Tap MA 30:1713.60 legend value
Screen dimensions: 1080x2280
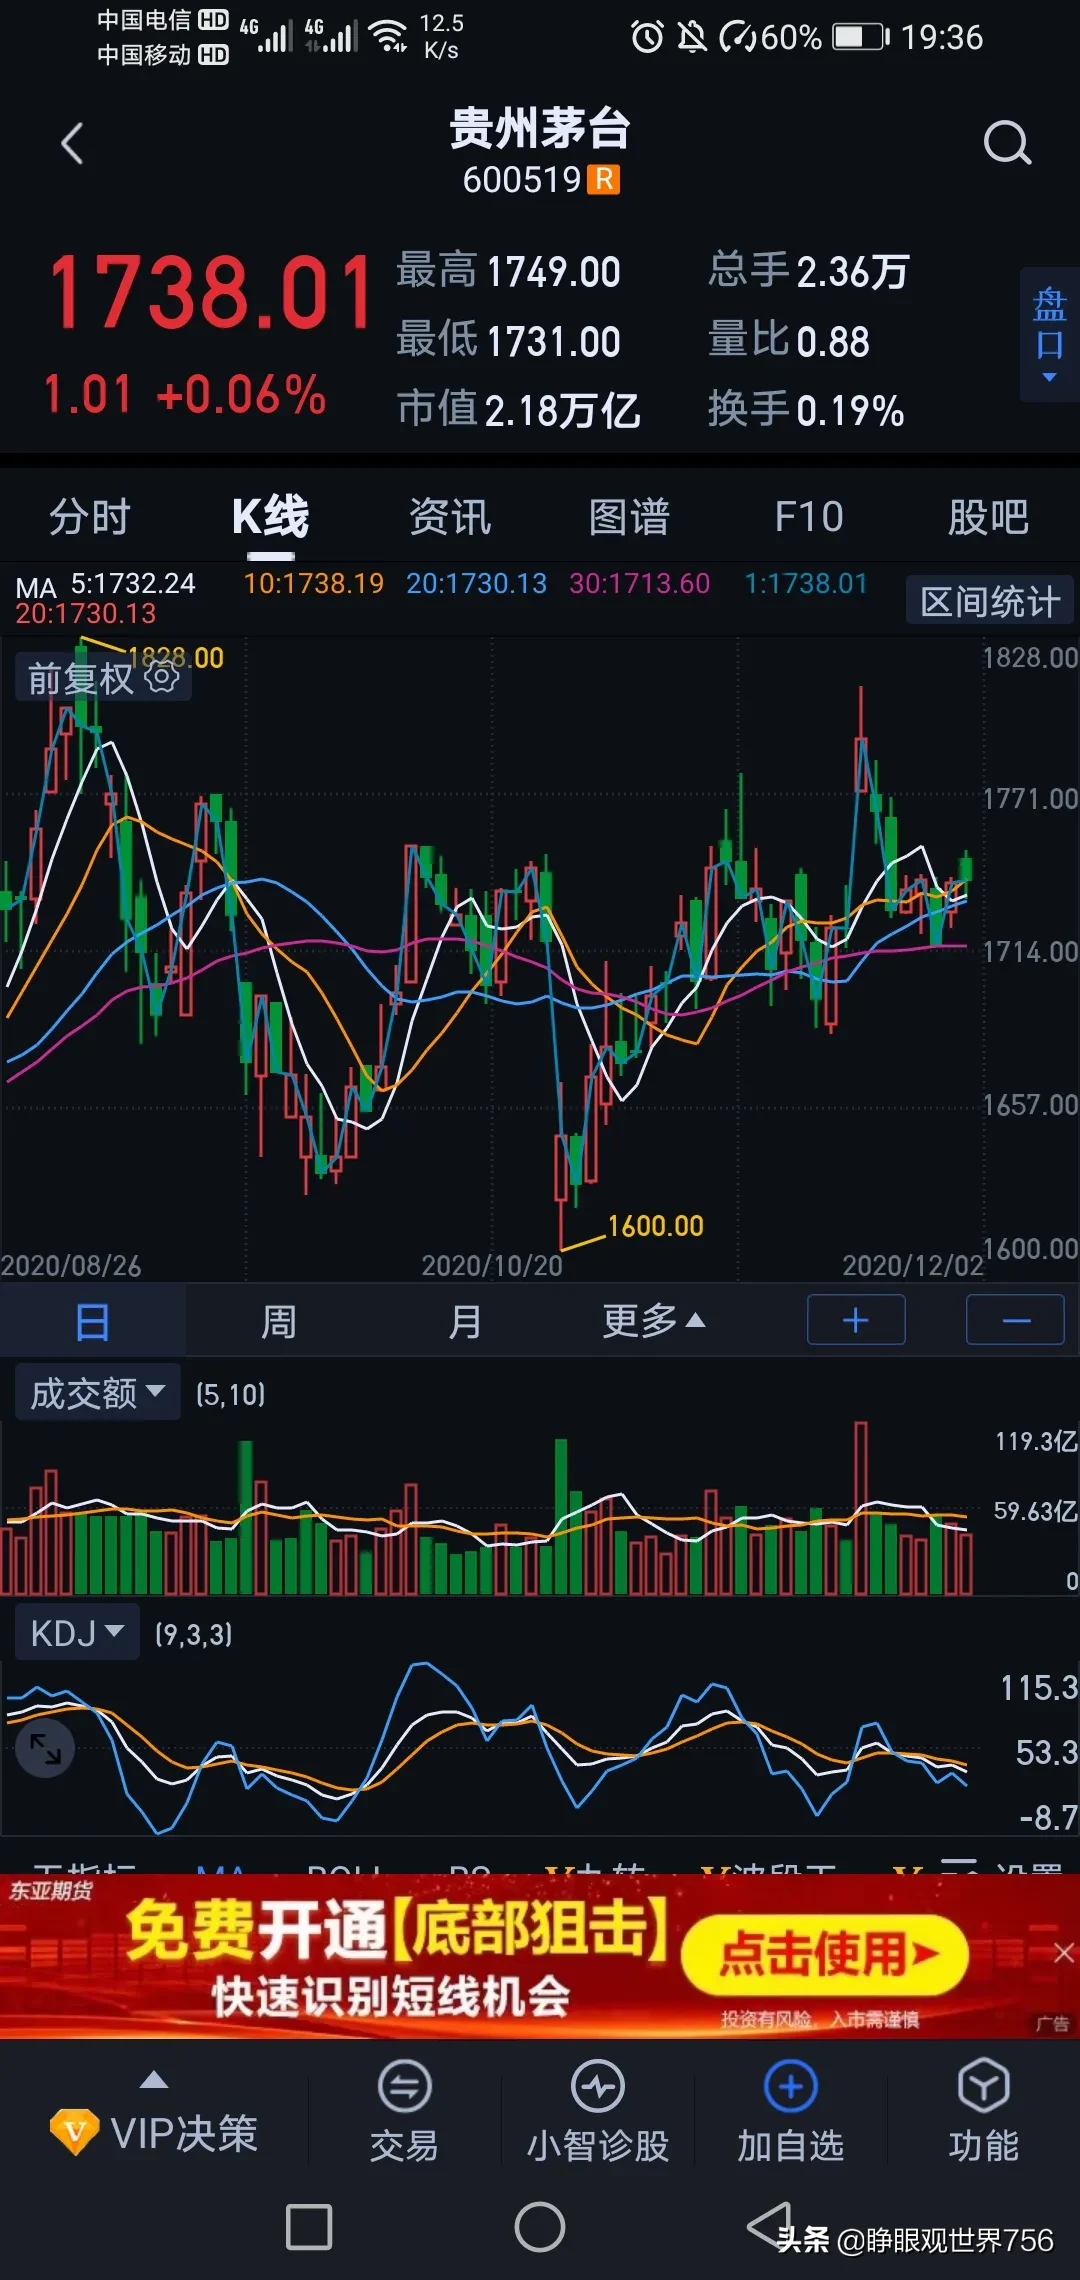[639, 583]
